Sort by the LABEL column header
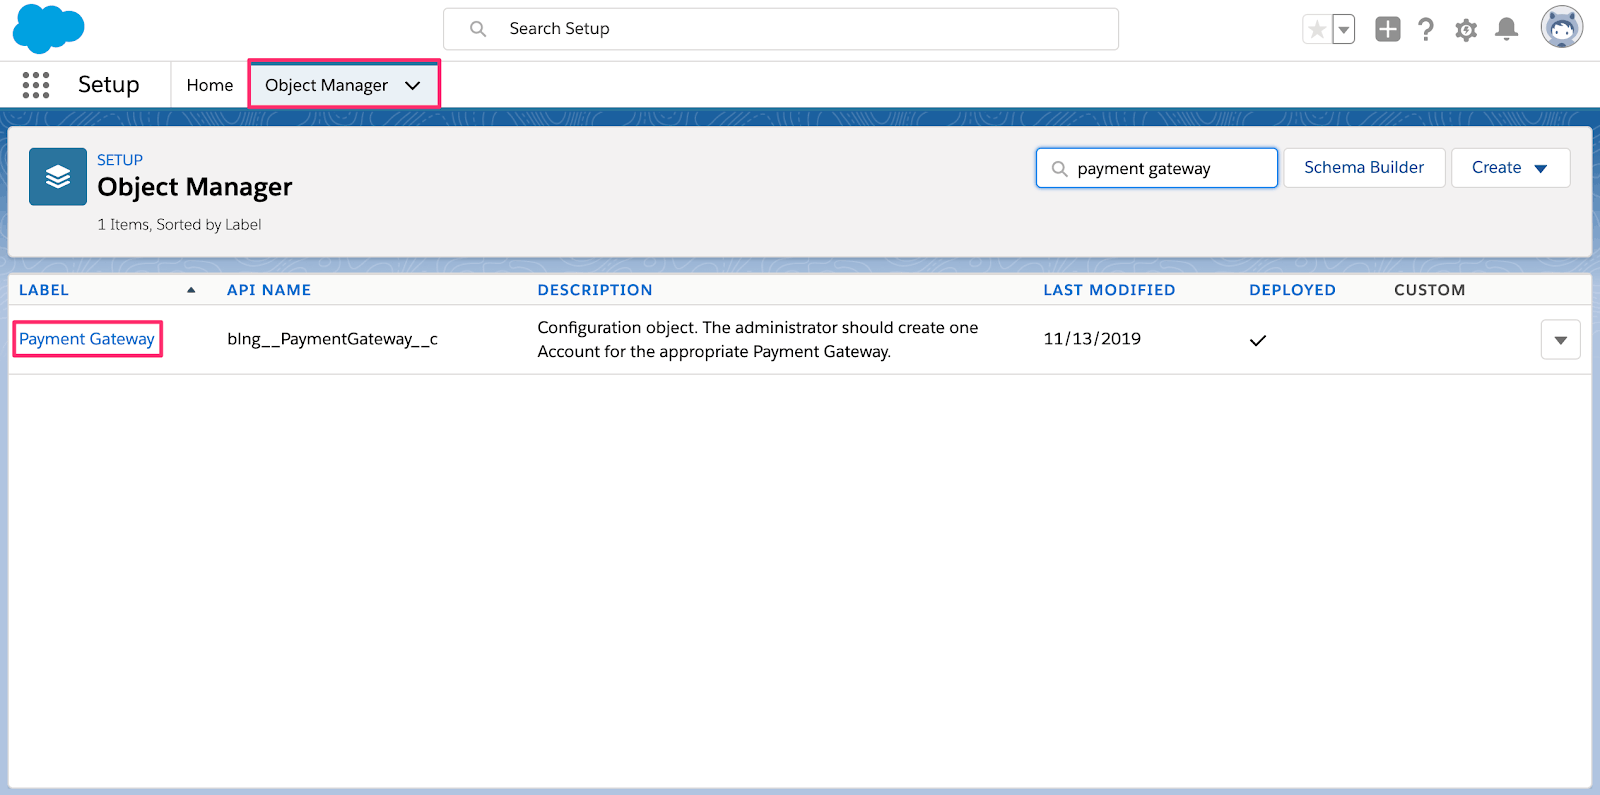Screen dimensions: 1600x795 (x=44, y=290)
